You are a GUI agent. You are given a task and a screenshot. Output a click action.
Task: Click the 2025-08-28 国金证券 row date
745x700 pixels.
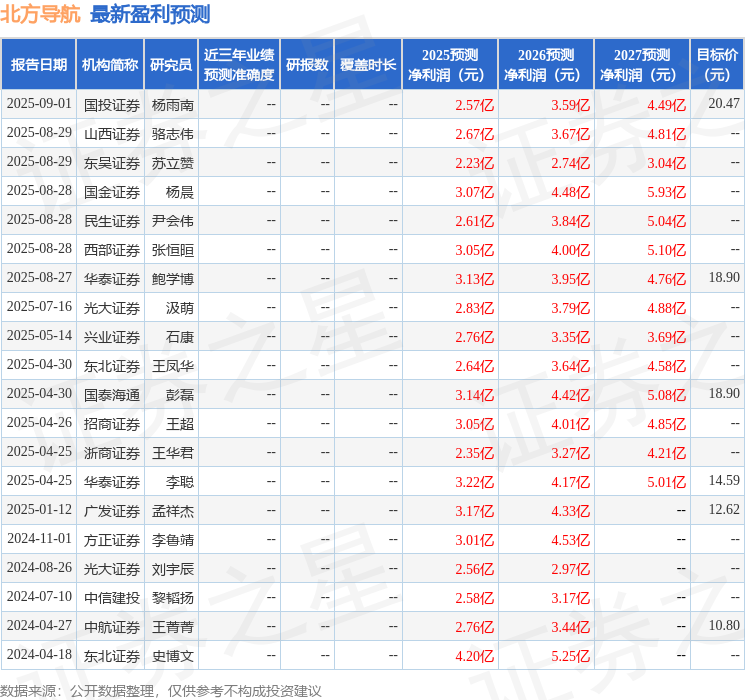click(39, 191)
